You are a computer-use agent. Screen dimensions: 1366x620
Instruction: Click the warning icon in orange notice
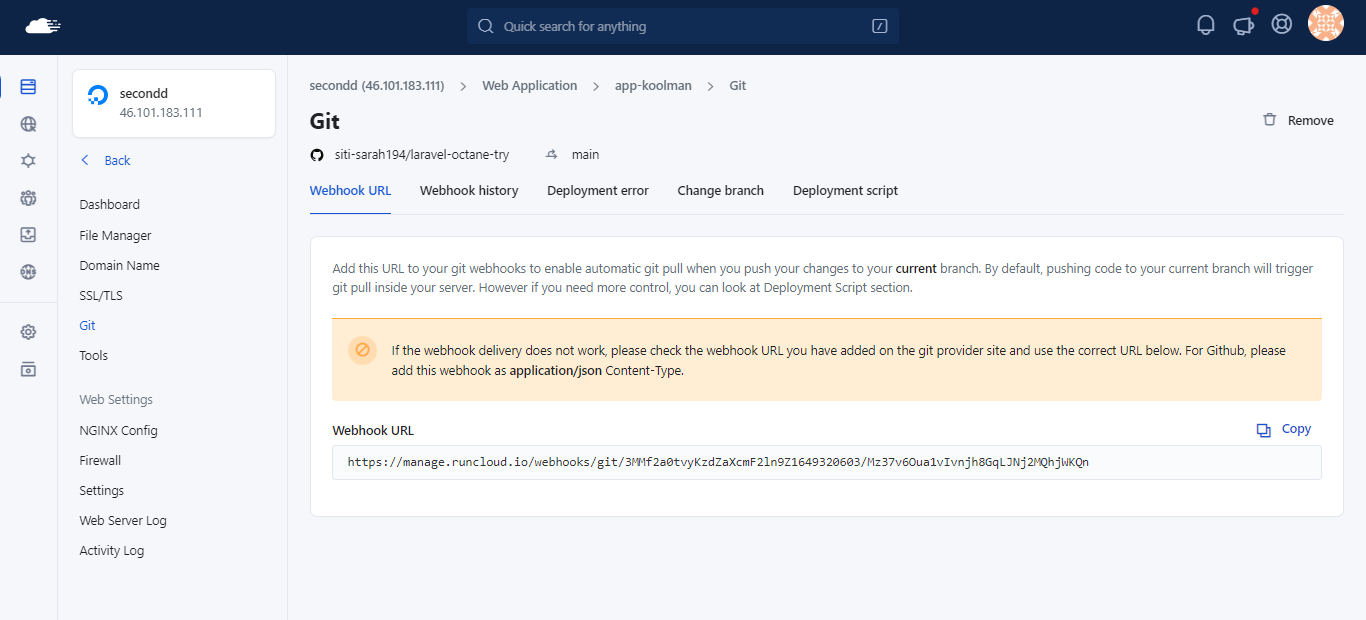pyautogui.click(x=362, y=350)
